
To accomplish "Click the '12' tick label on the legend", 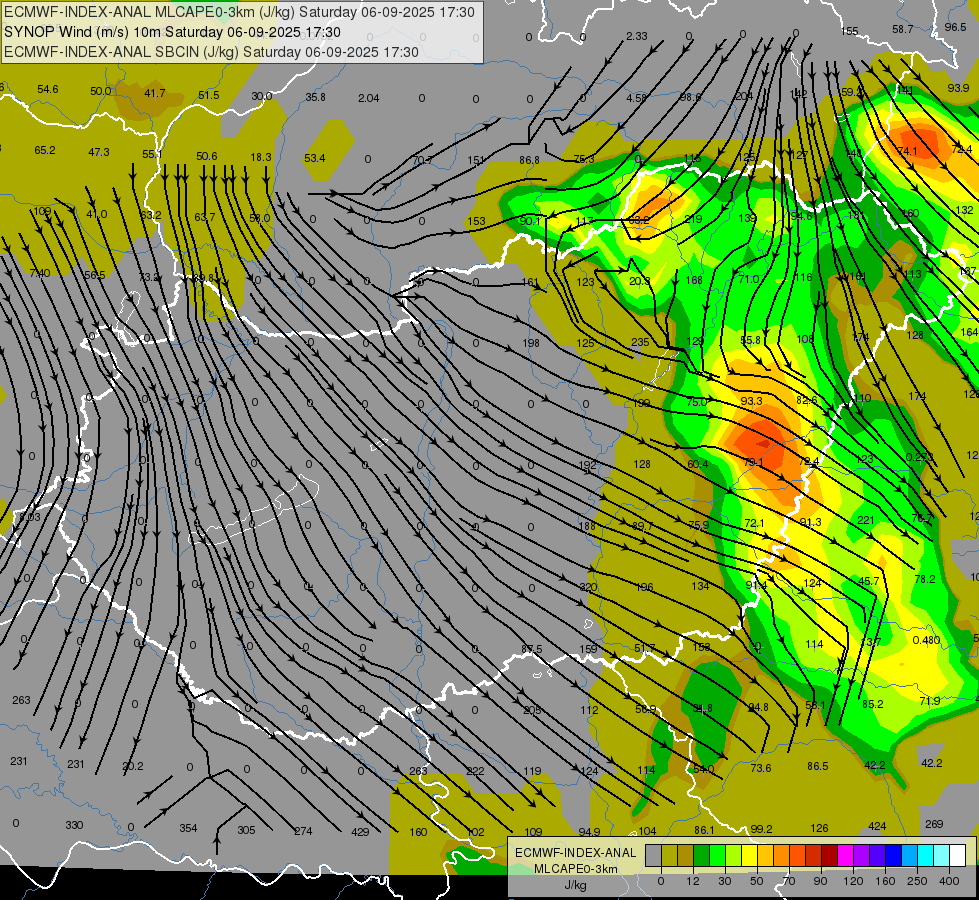I will (693, 881).
